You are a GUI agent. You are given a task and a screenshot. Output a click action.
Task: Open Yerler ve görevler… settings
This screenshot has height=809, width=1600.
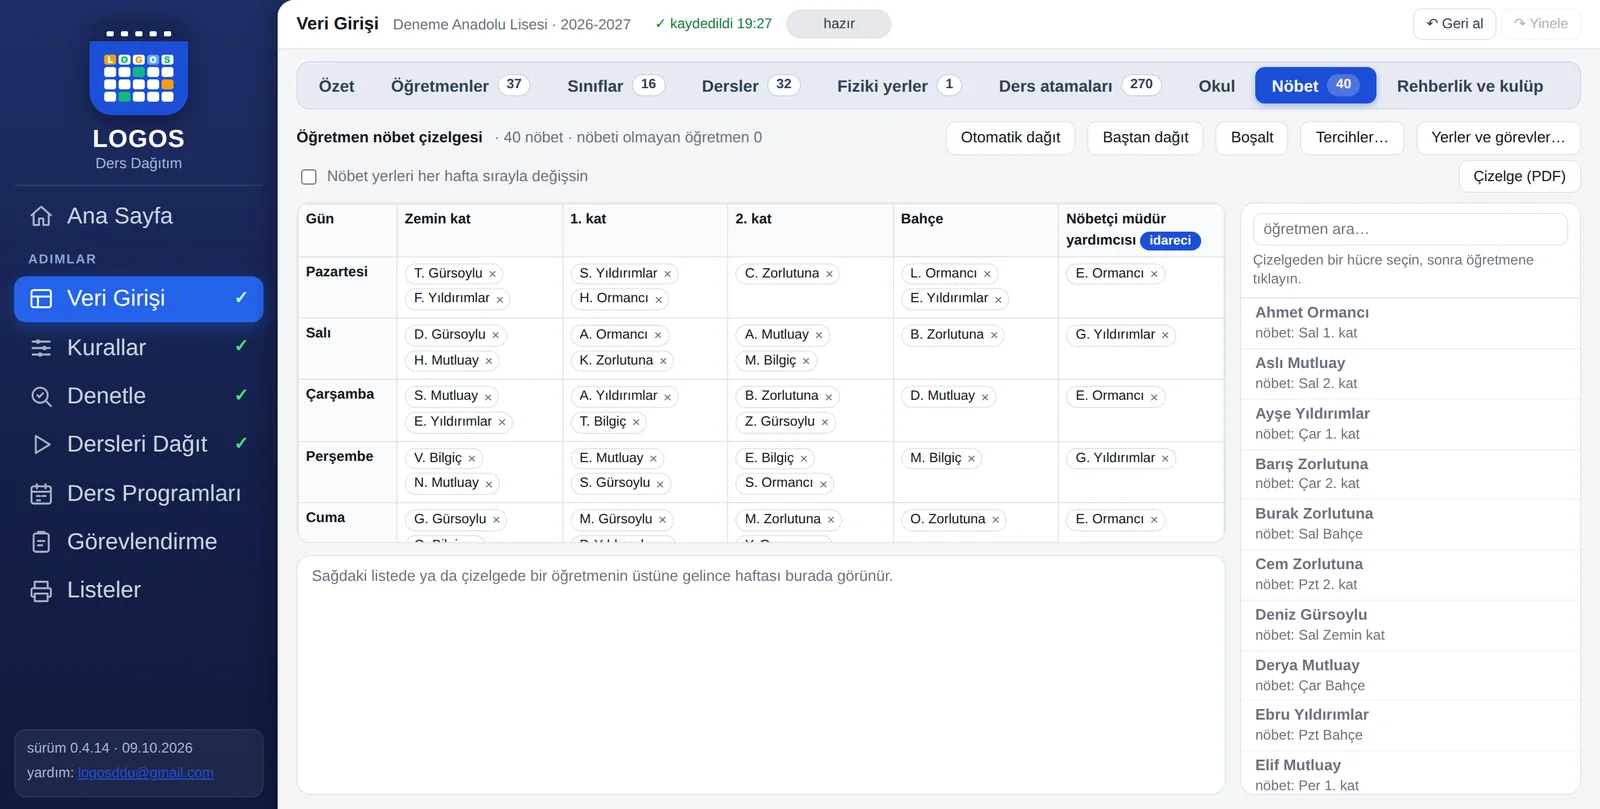(1498, 138)
